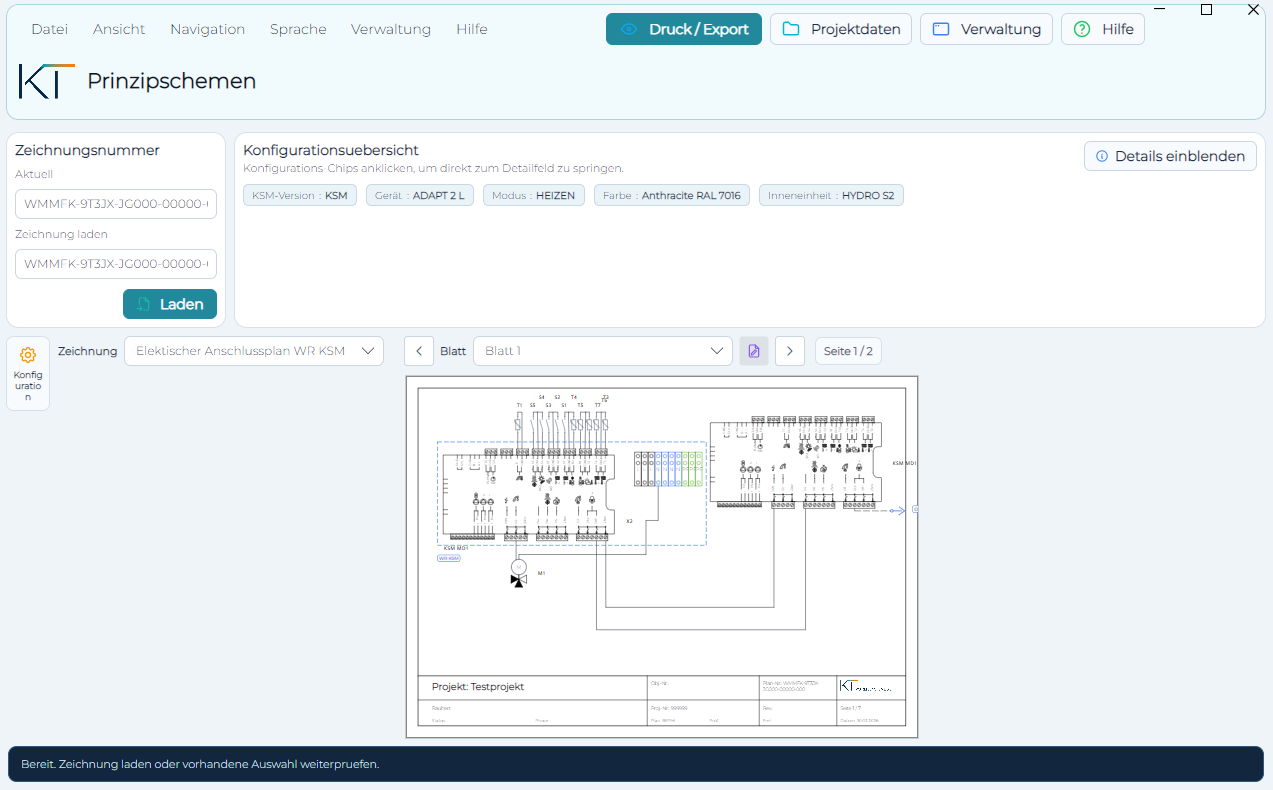Expand the Zeichnung dropdown
1273x790 pixels.
point(254,351)
